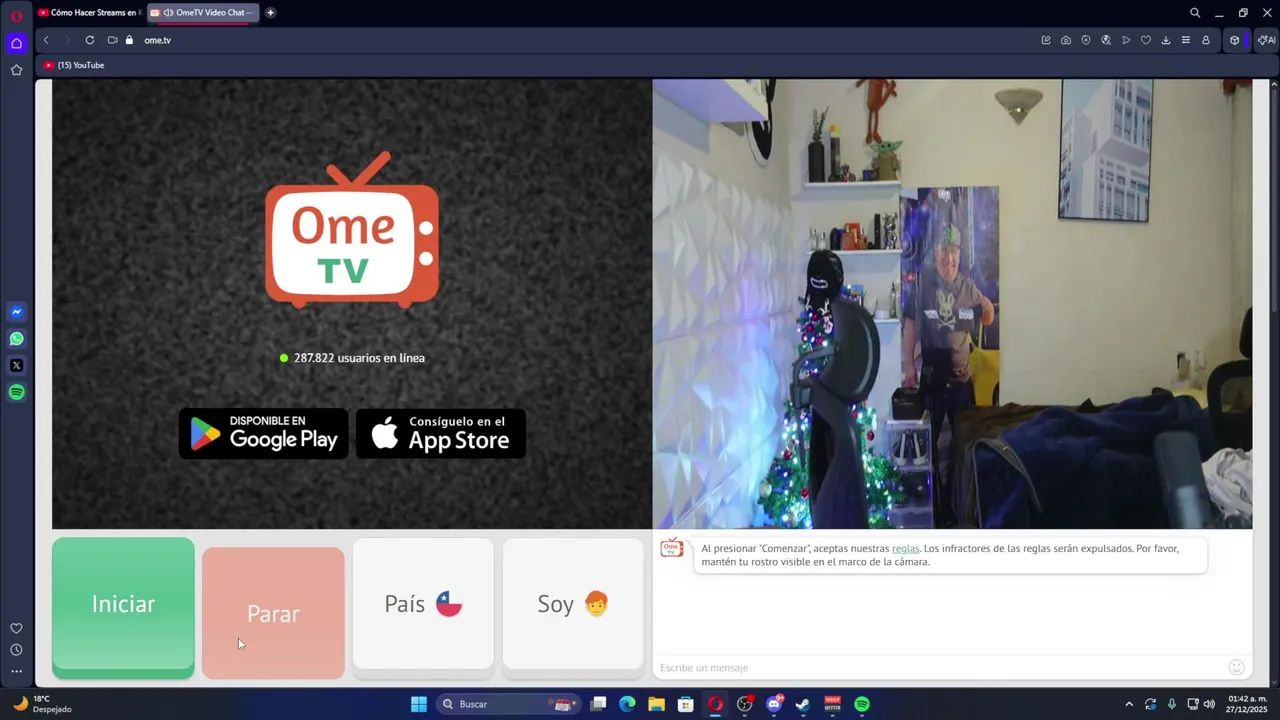
Task: Open the App Store download badge
Action: point(441,433)
